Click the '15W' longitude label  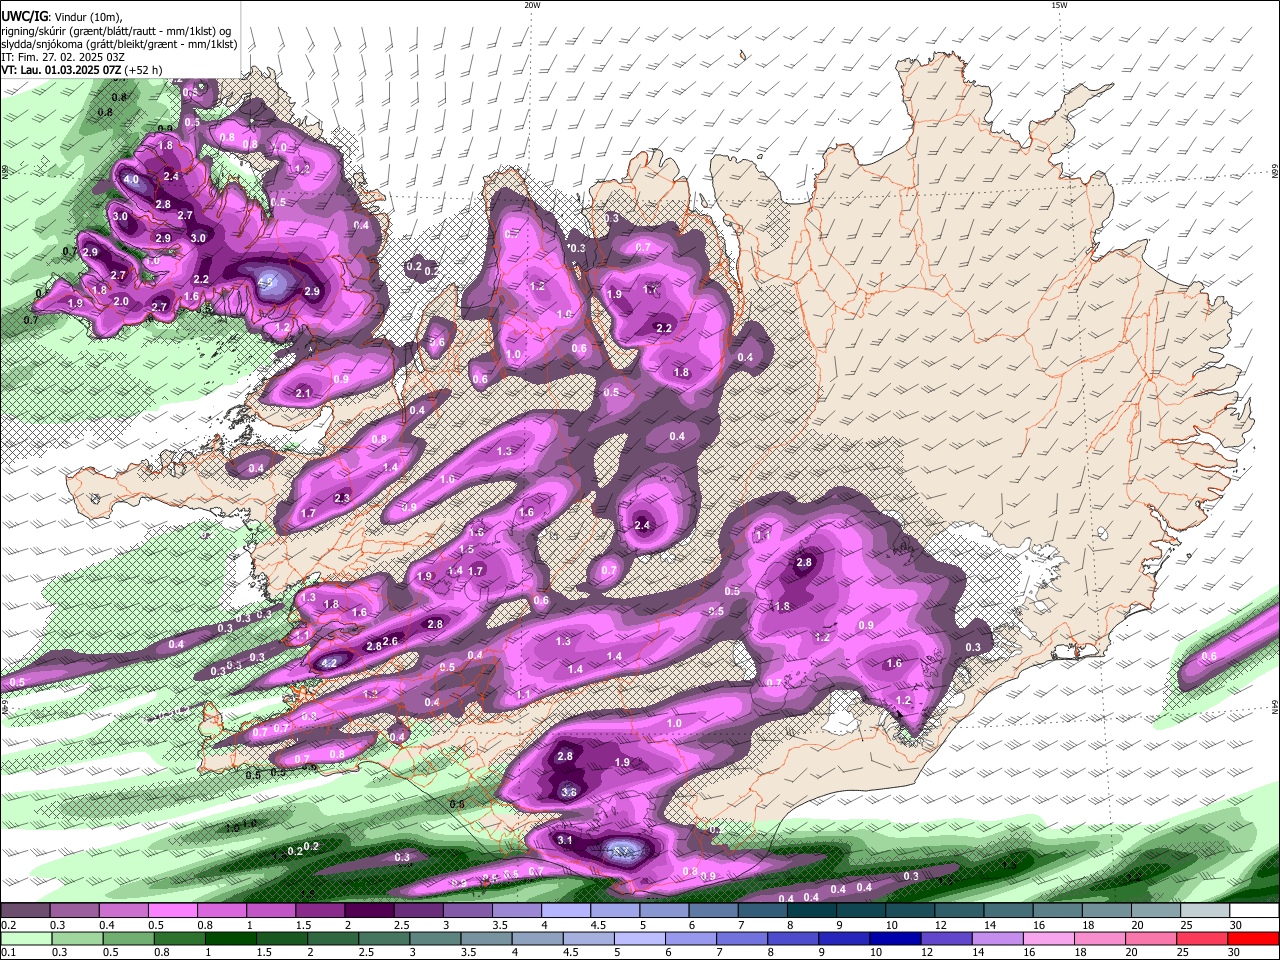[x=1059, y=5]
